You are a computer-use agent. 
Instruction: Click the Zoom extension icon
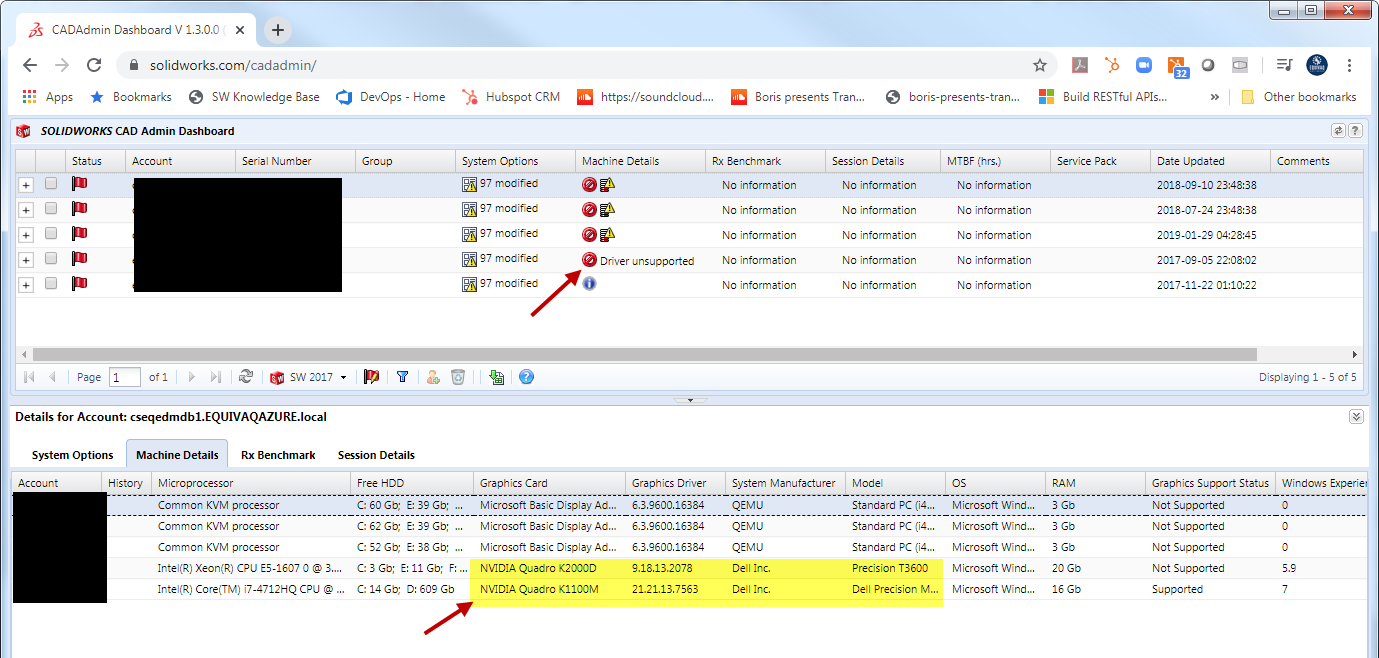pyautogui.click(x=1144, y=65)
